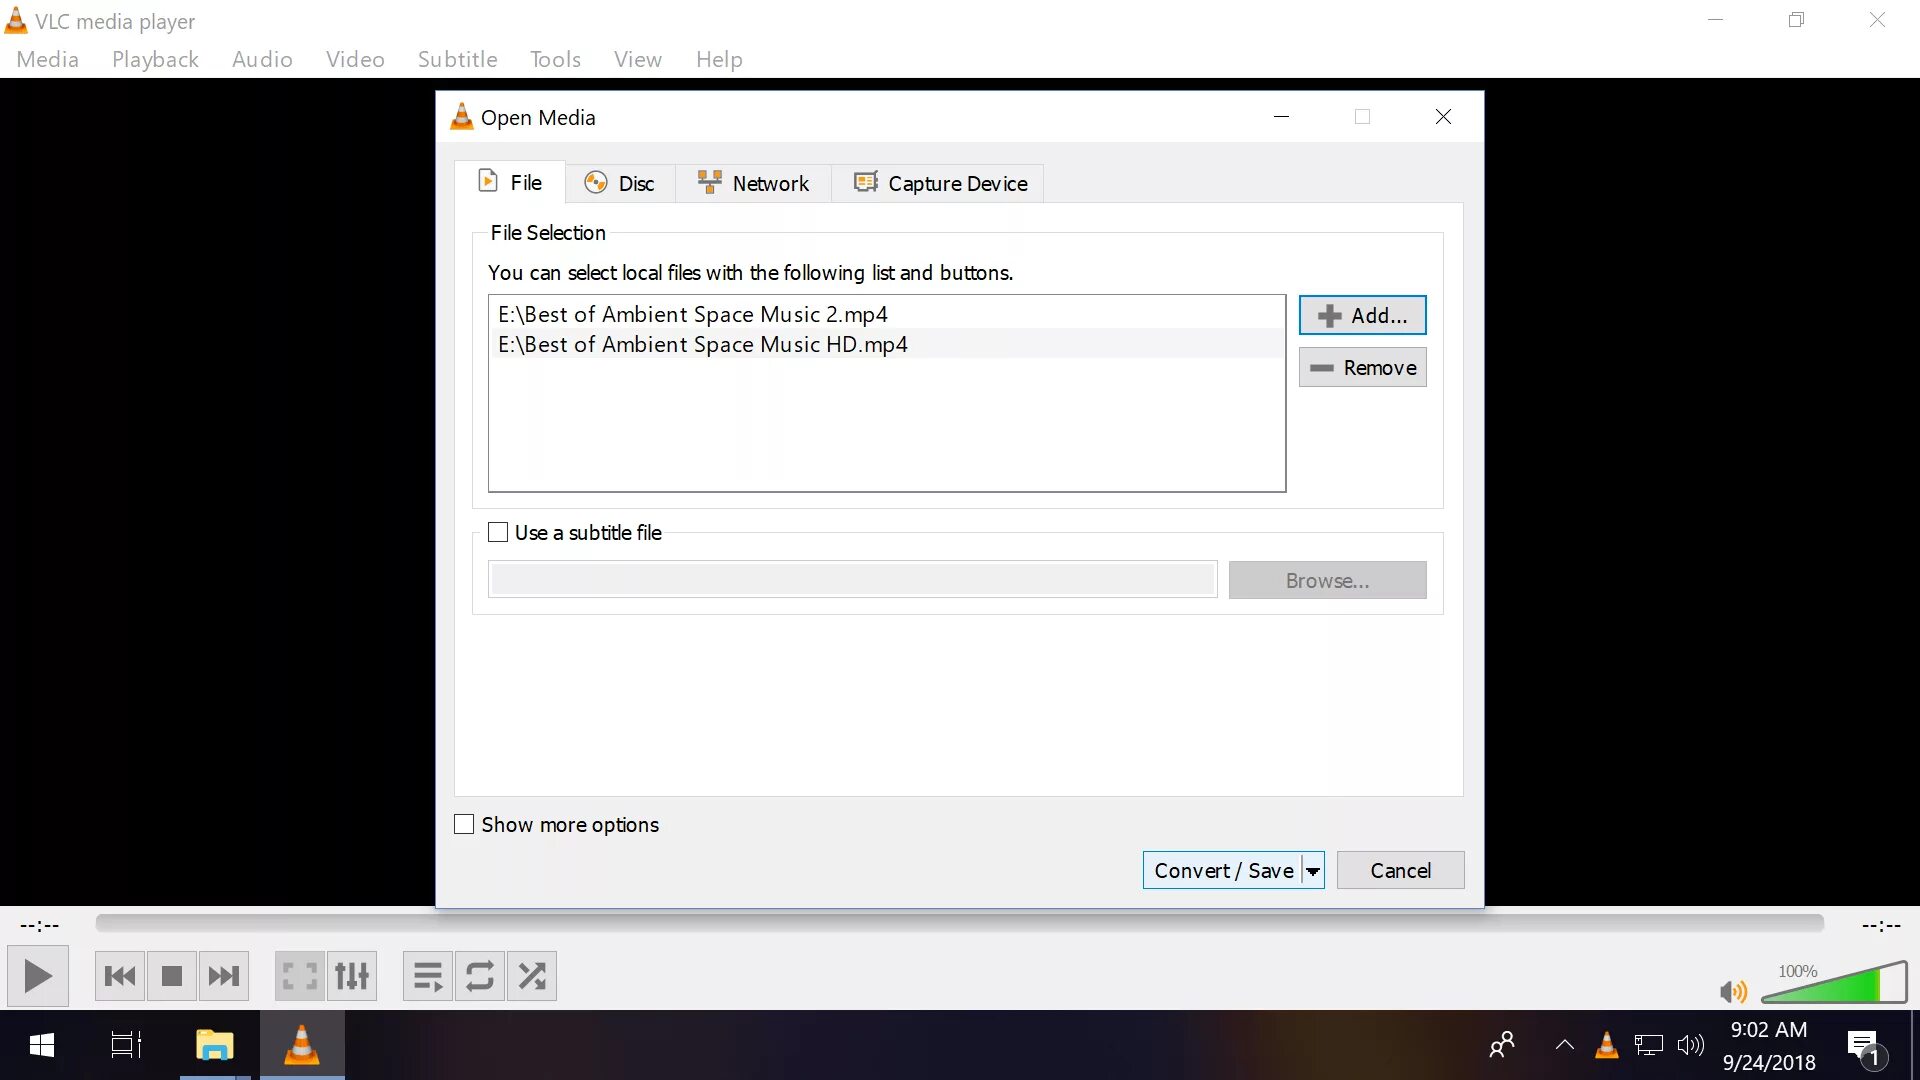This screenshot has width=1920, height=1080.
Task: Show hidden icons in system tray
Action: pyautogui.click(x=1565, y=1046)
